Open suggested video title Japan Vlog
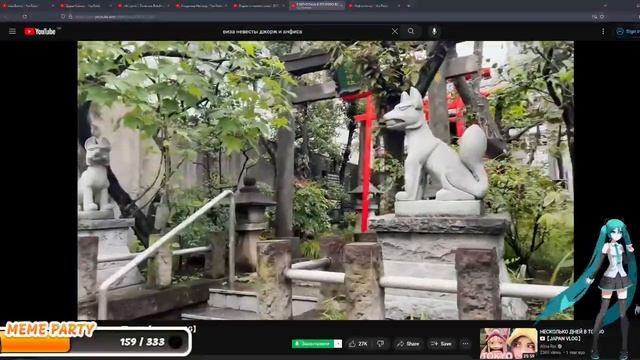The height and width of the screenshot is (360, 640). [x=572, y=335]
